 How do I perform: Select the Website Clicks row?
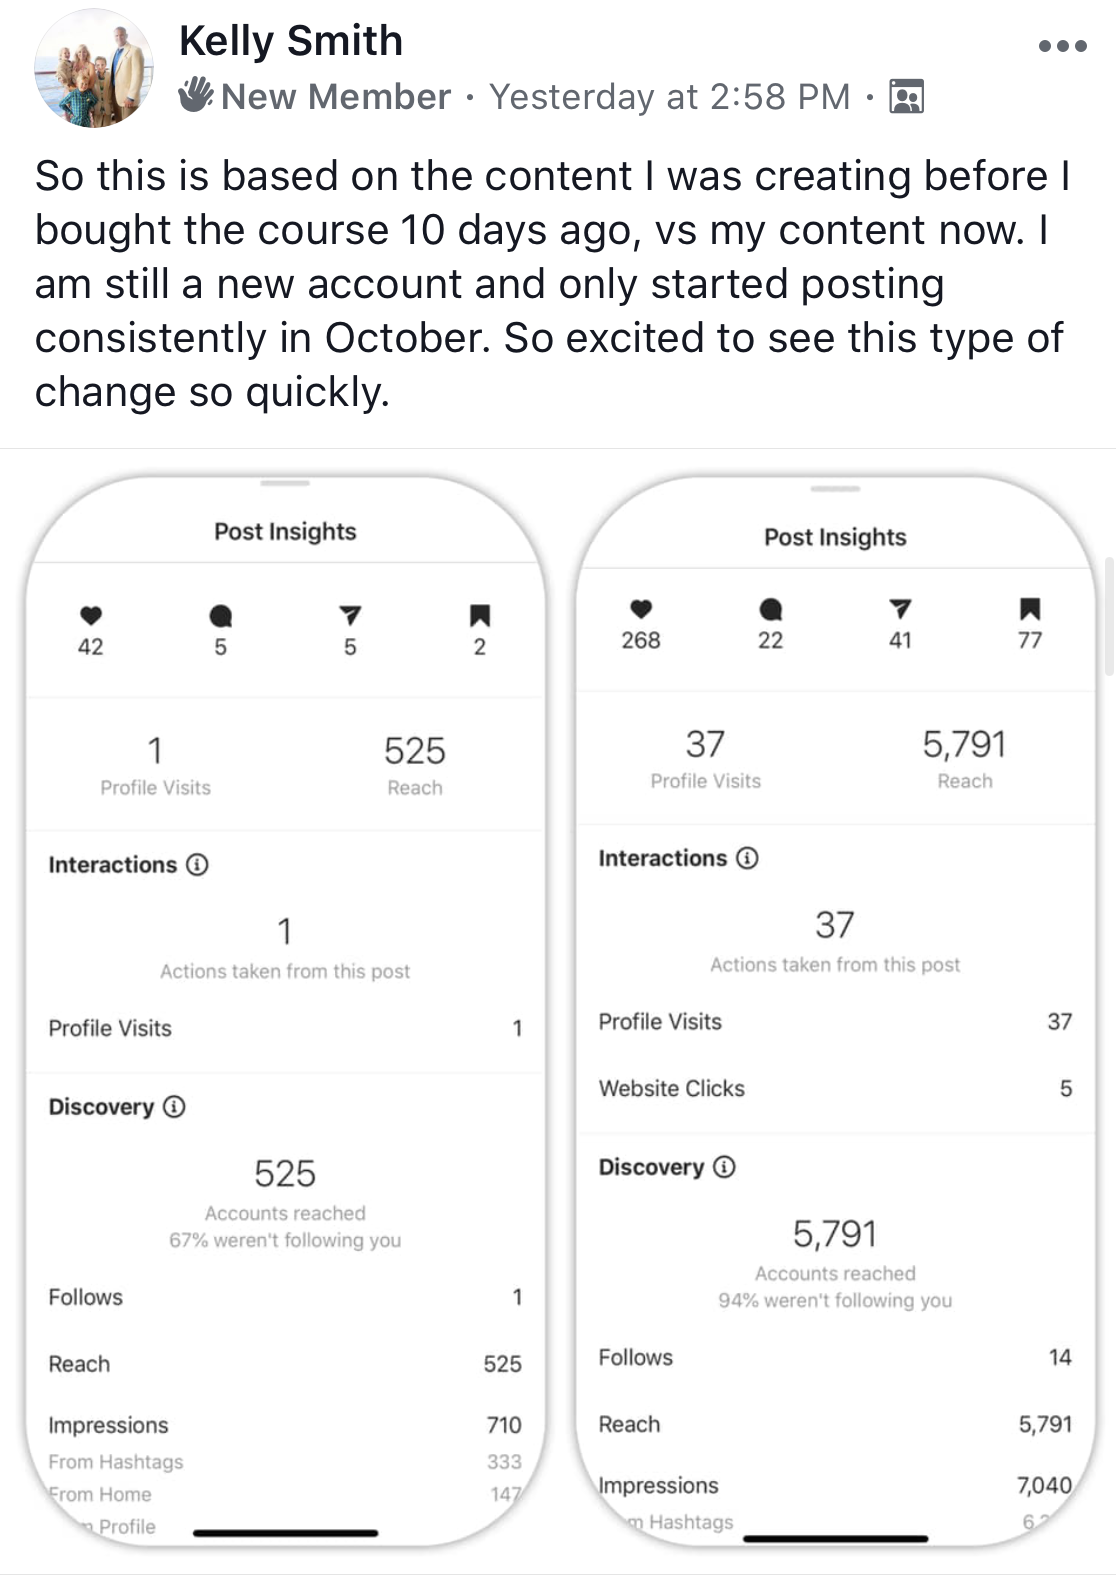tap(835, 1088)
